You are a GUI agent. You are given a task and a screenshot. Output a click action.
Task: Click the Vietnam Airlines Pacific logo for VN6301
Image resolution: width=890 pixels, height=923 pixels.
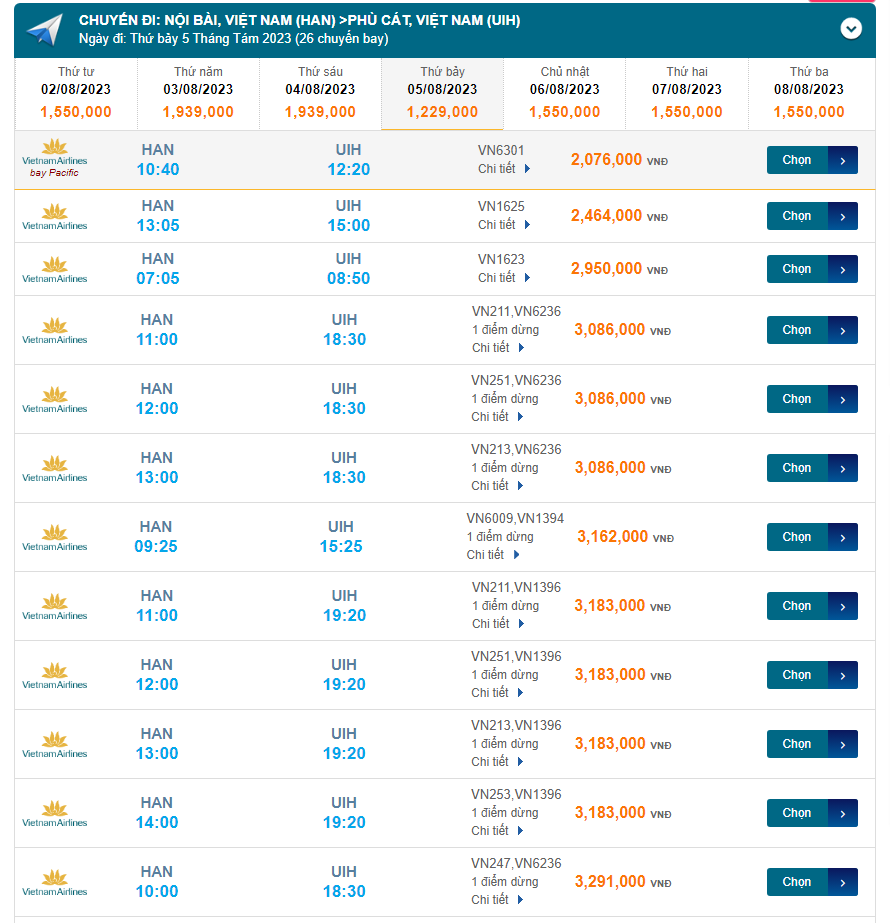[54, 160]
